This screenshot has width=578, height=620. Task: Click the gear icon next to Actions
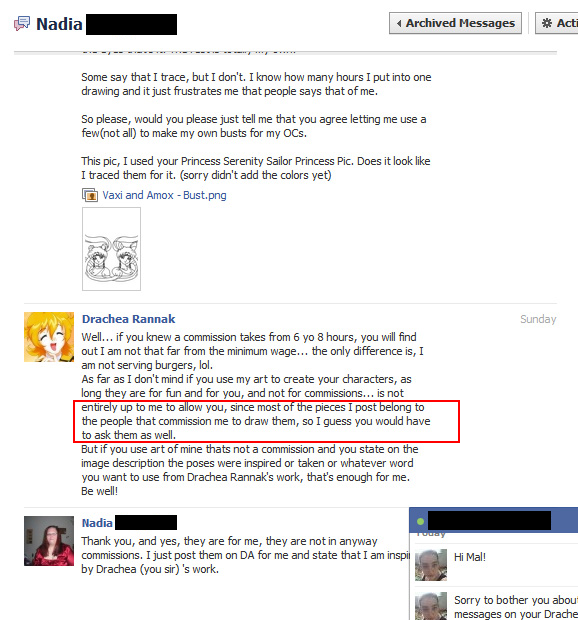[x=546, y=23]
